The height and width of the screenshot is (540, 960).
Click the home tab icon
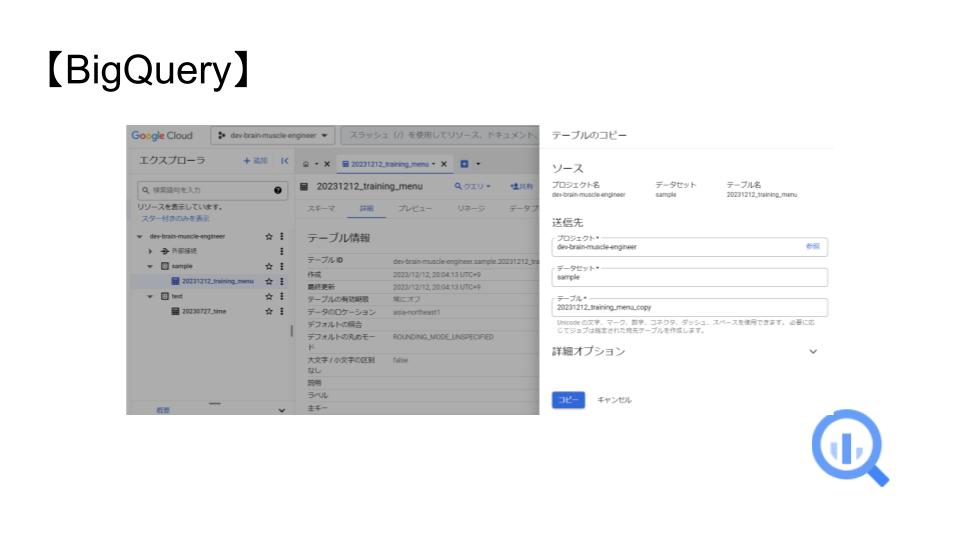306,164
